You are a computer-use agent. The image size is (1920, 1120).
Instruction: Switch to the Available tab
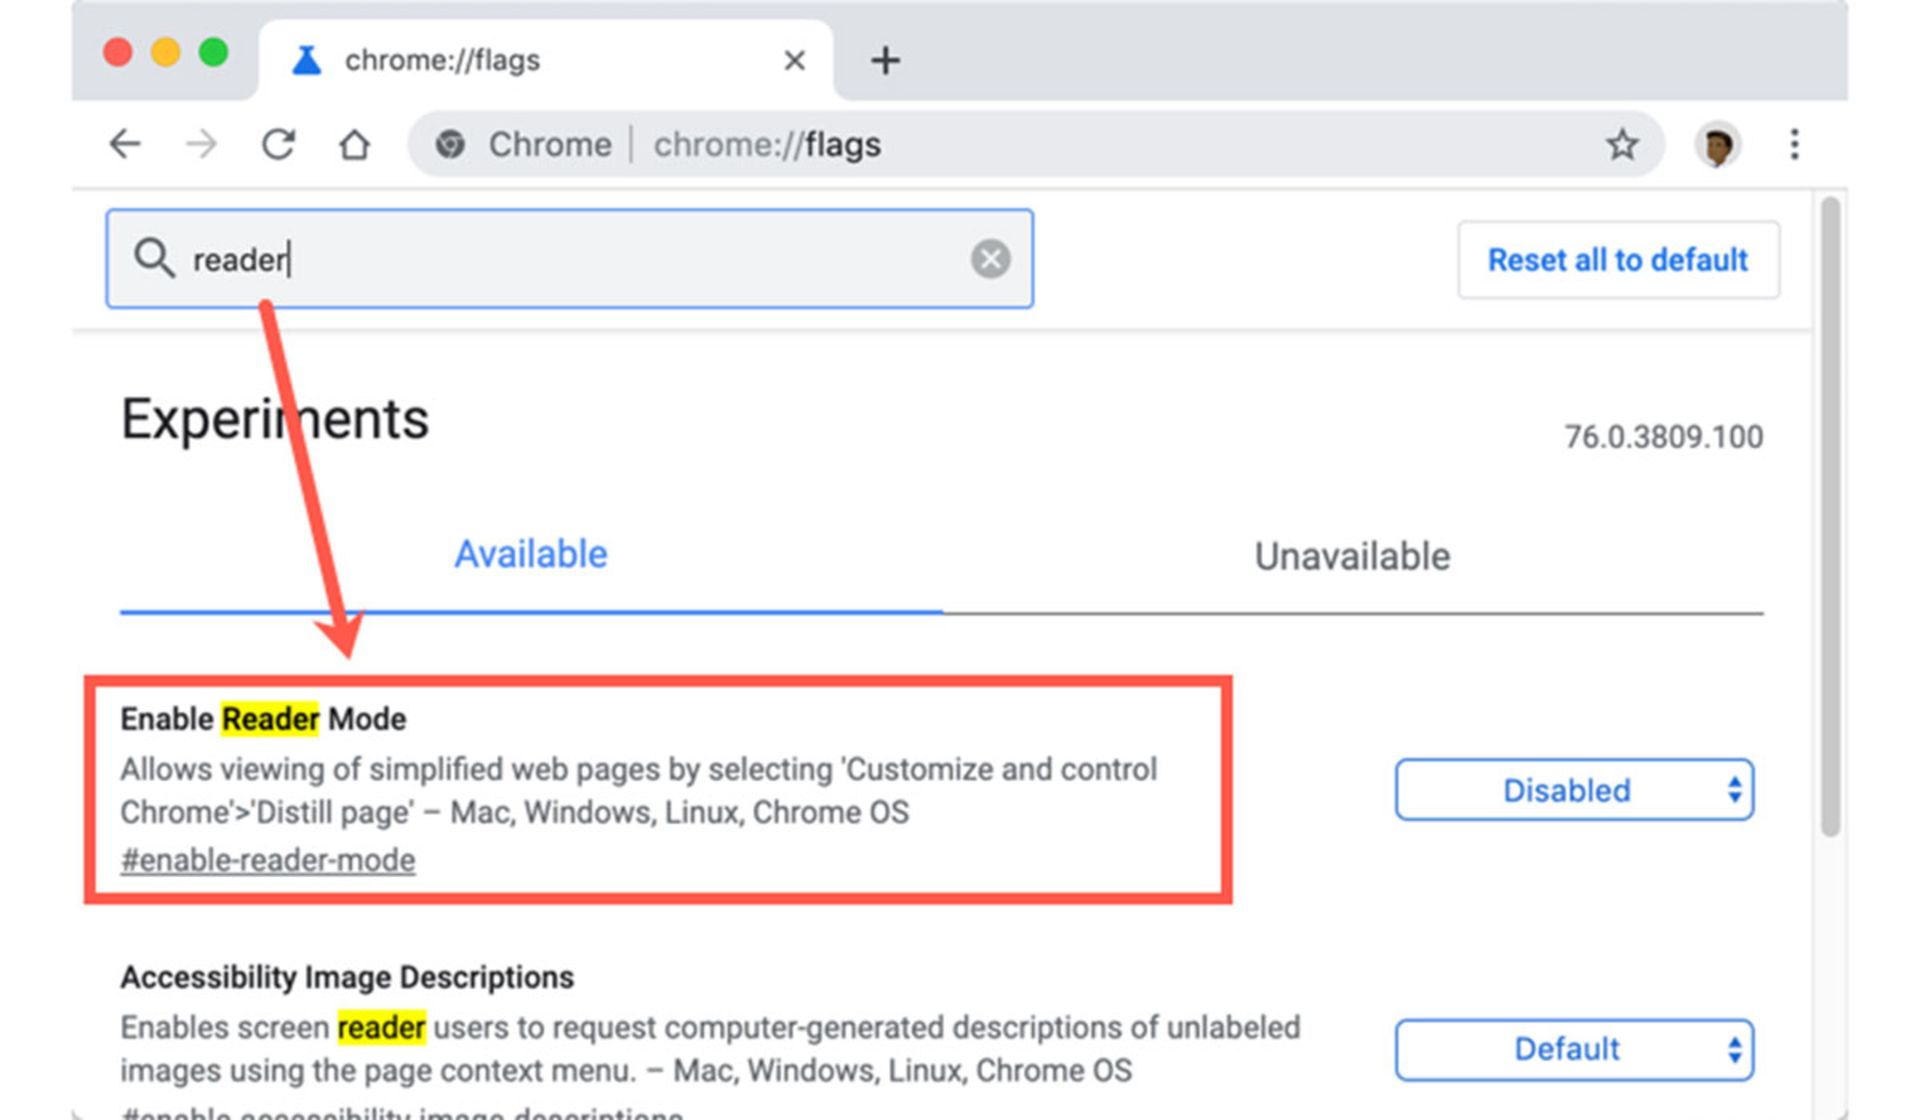pyautogui.click(x=531, y=554)
